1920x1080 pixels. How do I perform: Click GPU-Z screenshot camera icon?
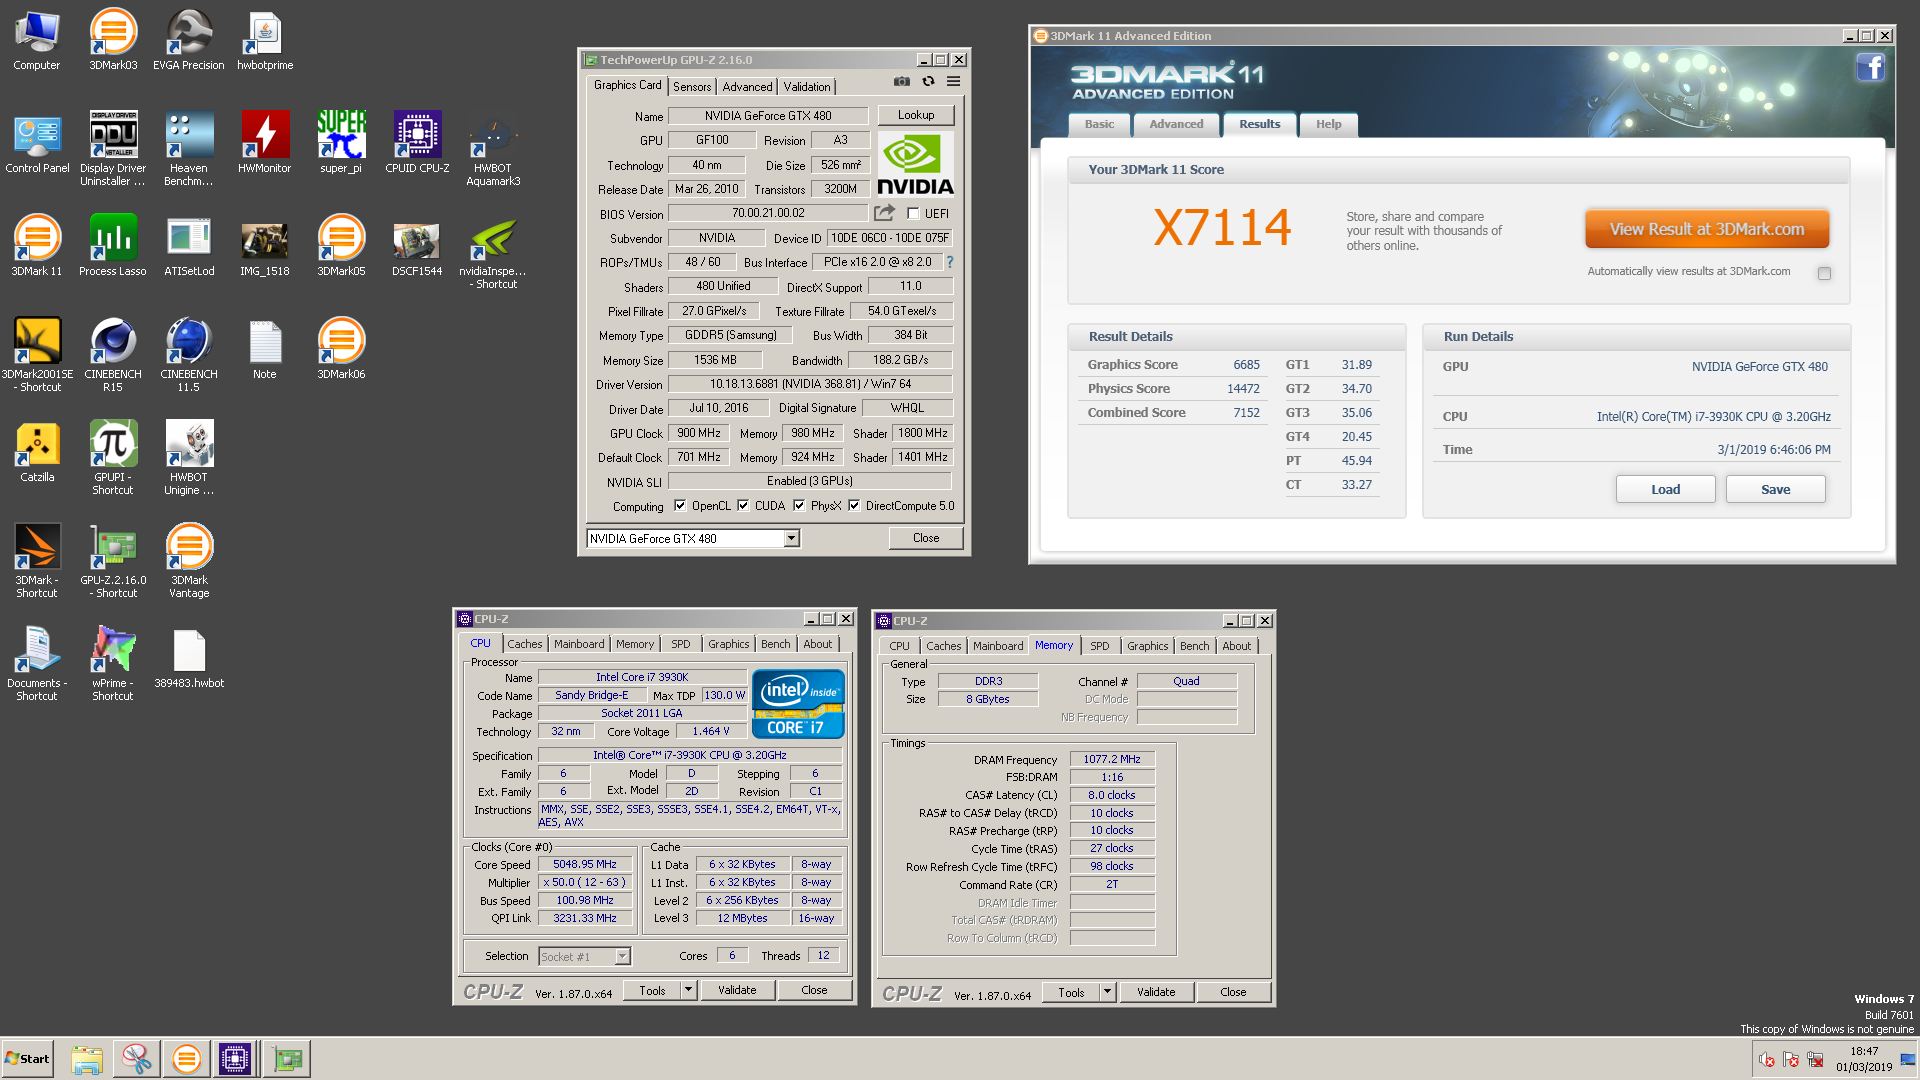pyautogui.click(x=902, y=82)
